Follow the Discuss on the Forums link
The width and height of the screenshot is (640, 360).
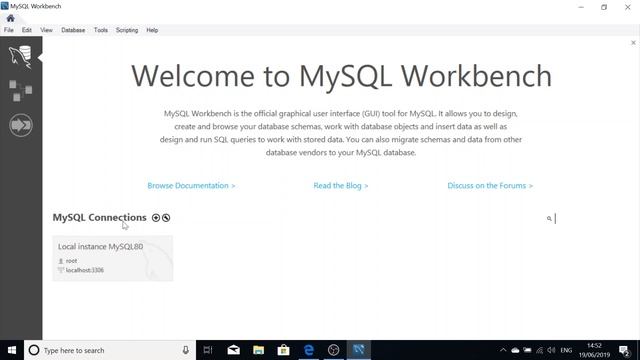pyautogui.click(x=490, y=186)
